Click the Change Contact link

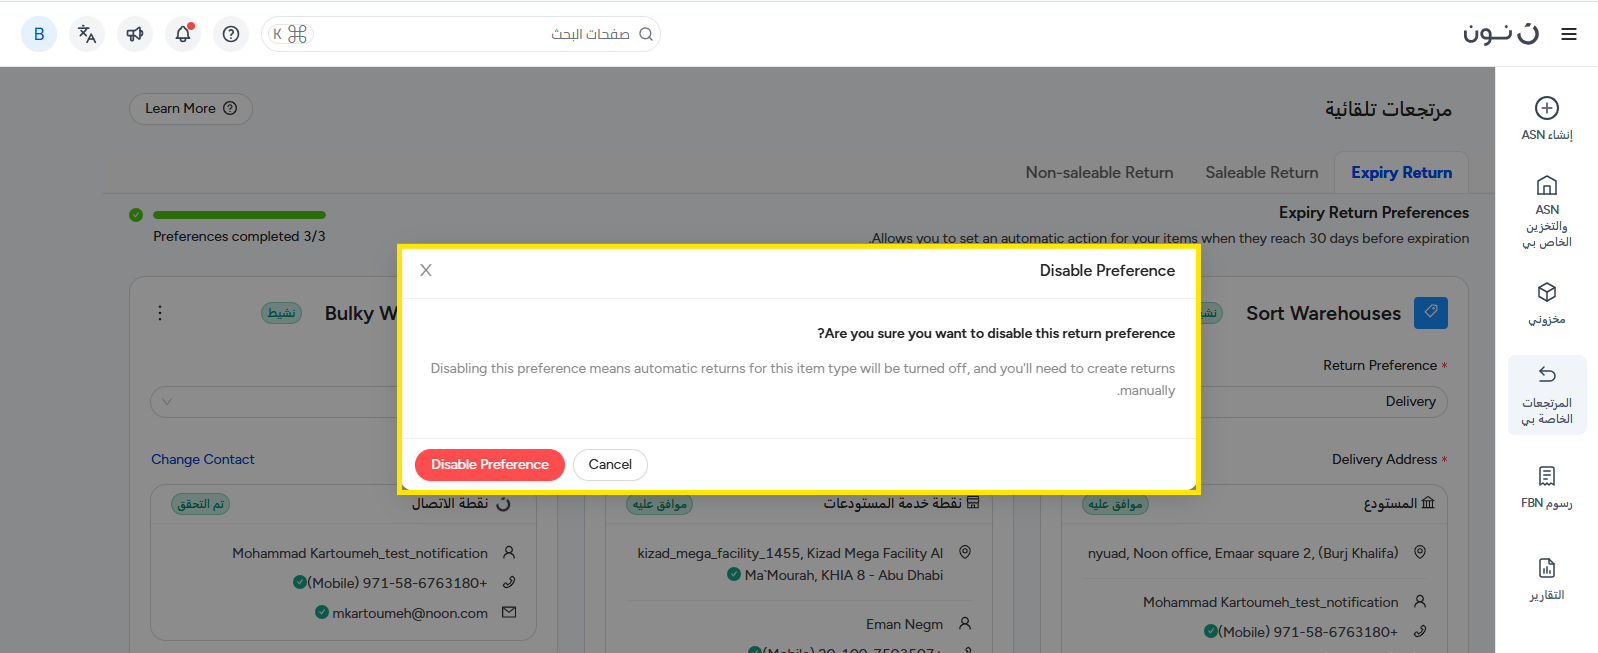203,460
